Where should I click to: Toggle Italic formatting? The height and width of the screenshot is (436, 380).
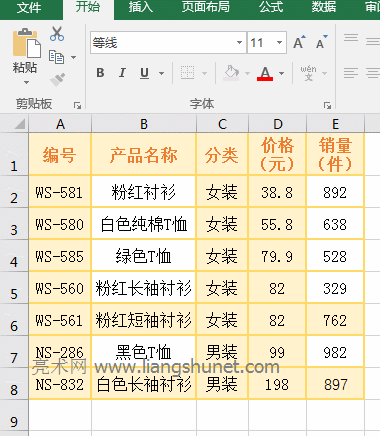tap(122, 73)
